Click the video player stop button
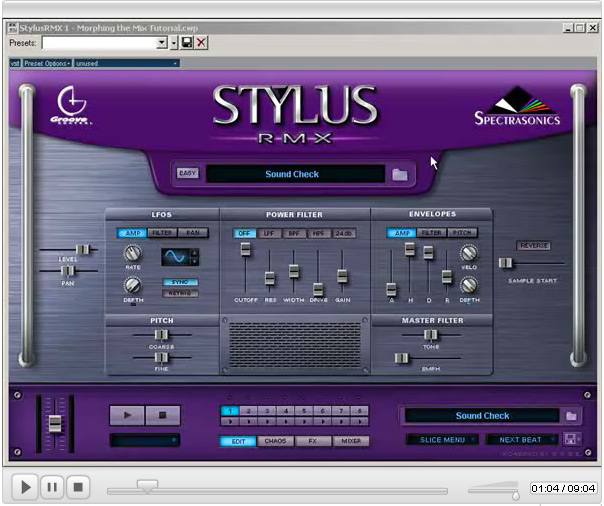The image size is (604, 506). 78,487
